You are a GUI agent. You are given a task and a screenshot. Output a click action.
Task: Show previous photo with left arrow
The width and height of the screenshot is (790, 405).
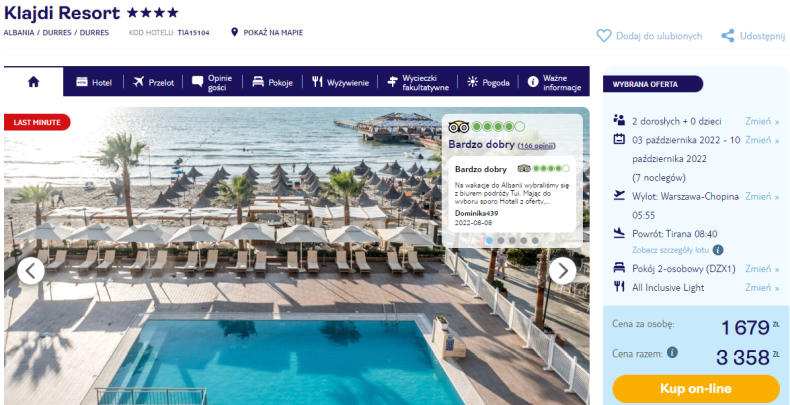pos(31,271)
